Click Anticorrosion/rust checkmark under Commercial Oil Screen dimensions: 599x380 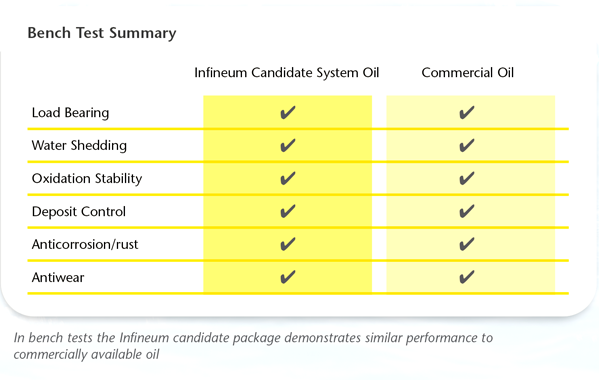click(x=467, y=244)
